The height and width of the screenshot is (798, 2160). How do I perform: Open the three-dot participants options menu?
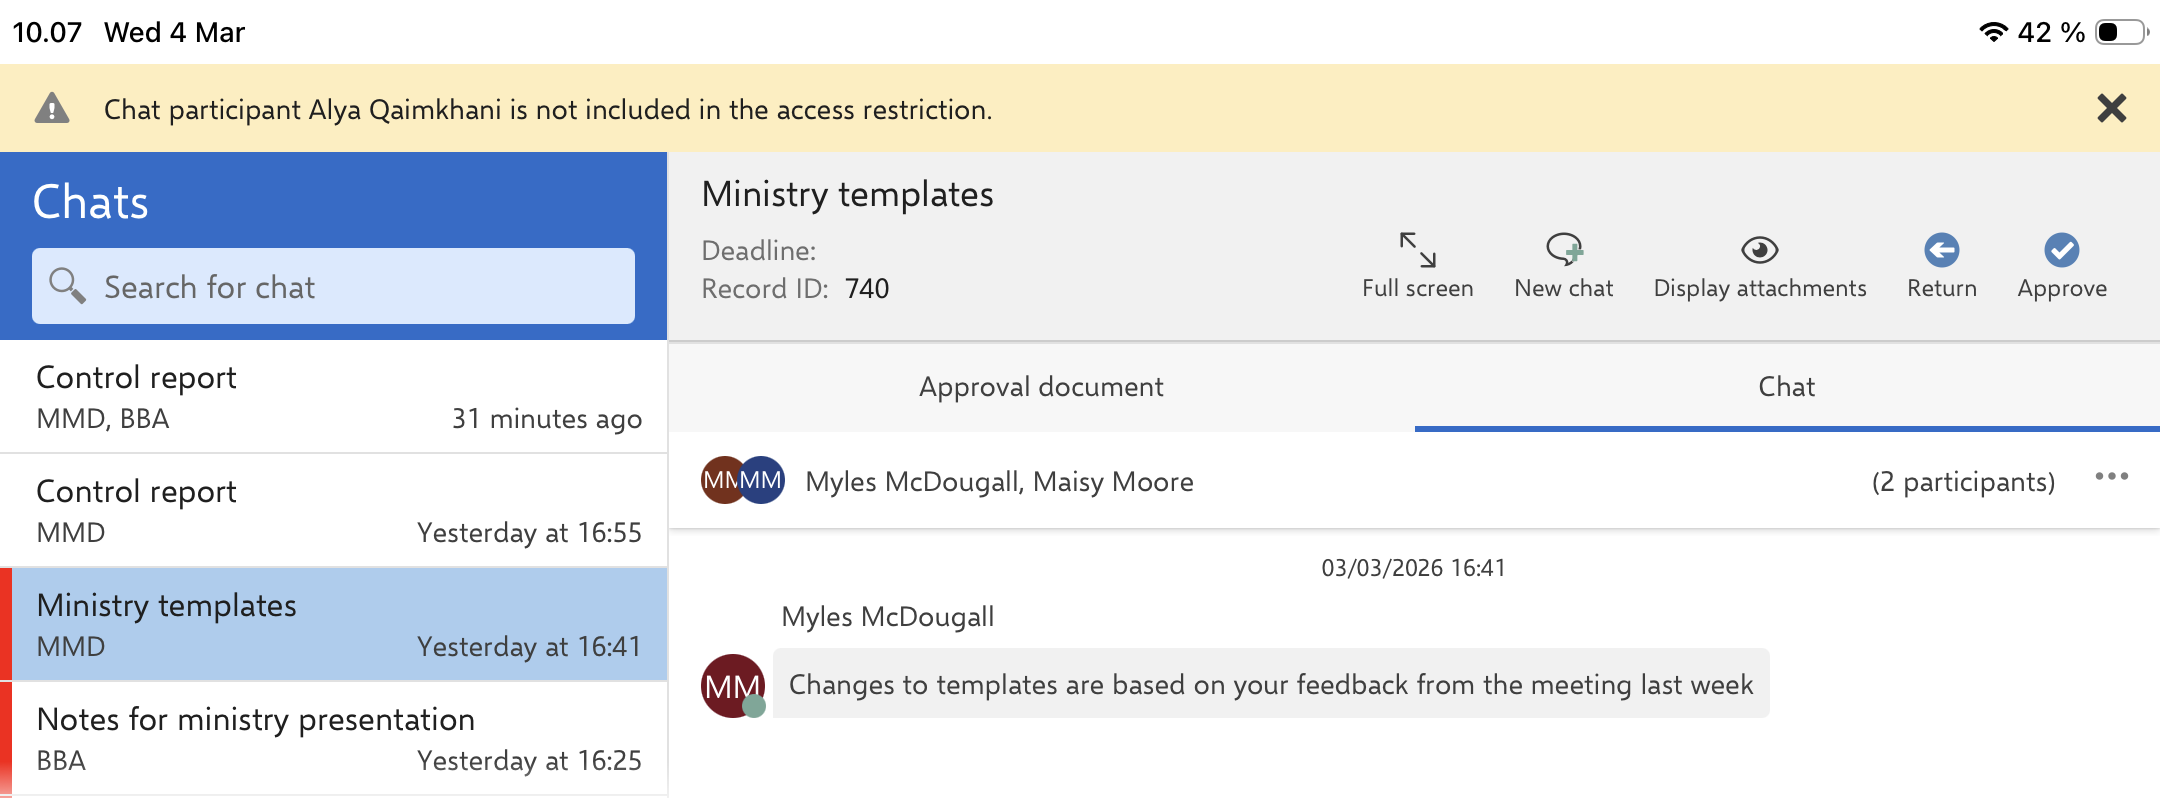click(x=2111, y=477)
